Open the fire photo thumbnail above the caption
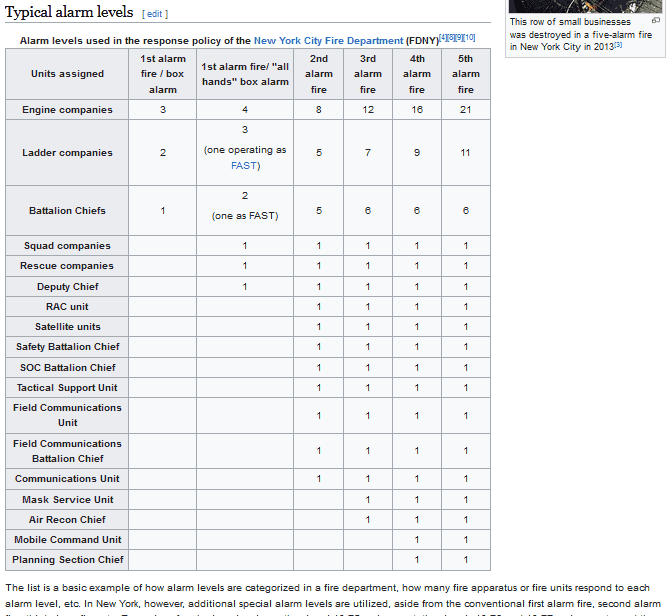 585,6
